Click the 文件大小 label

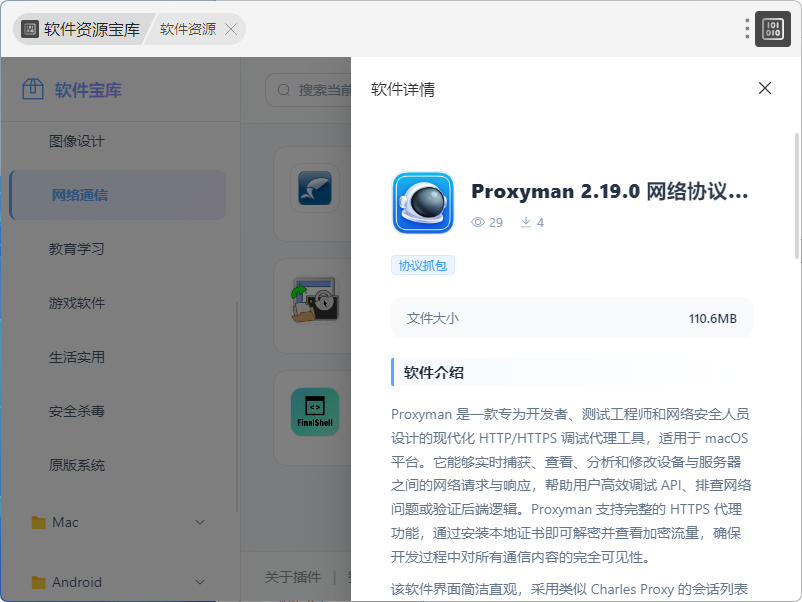pyautogui.click(x=433, y=319)
